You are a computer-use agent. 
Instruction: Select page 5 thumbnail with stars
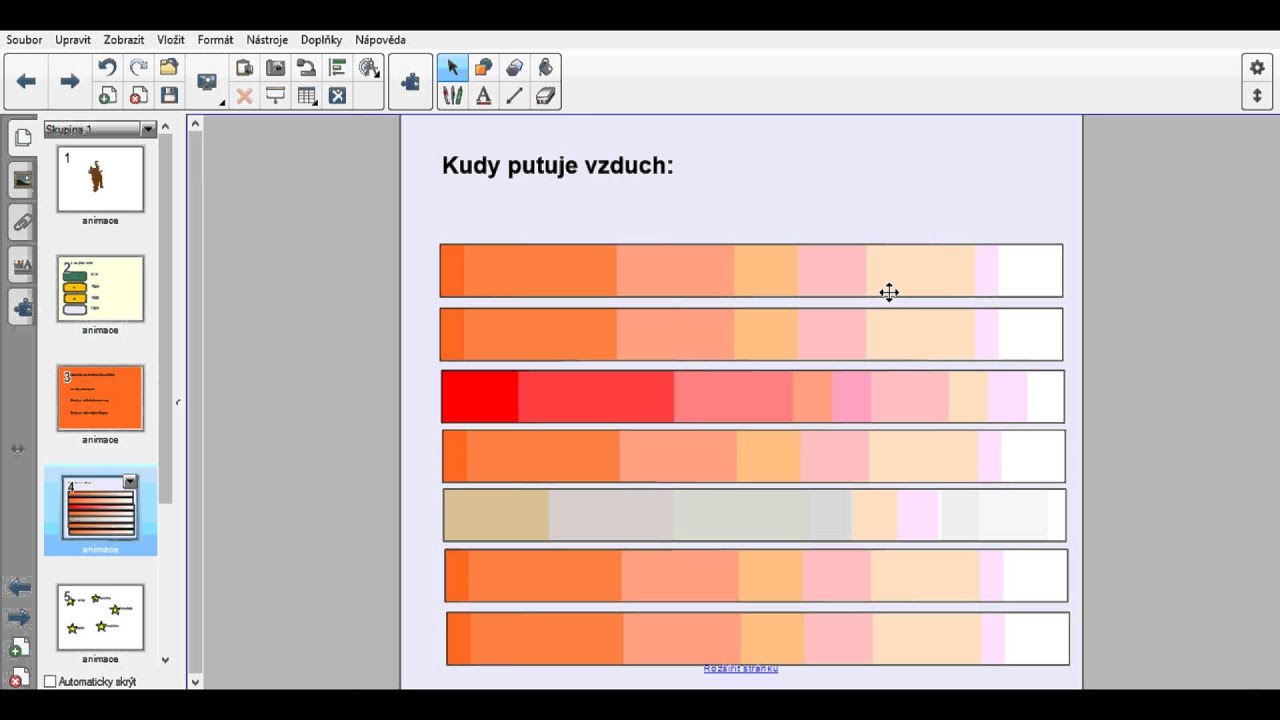100,618
